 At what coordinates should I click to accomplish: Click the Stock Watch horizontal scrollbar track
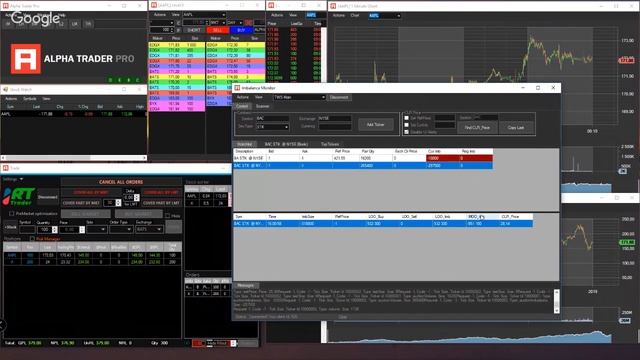(73, 158)
